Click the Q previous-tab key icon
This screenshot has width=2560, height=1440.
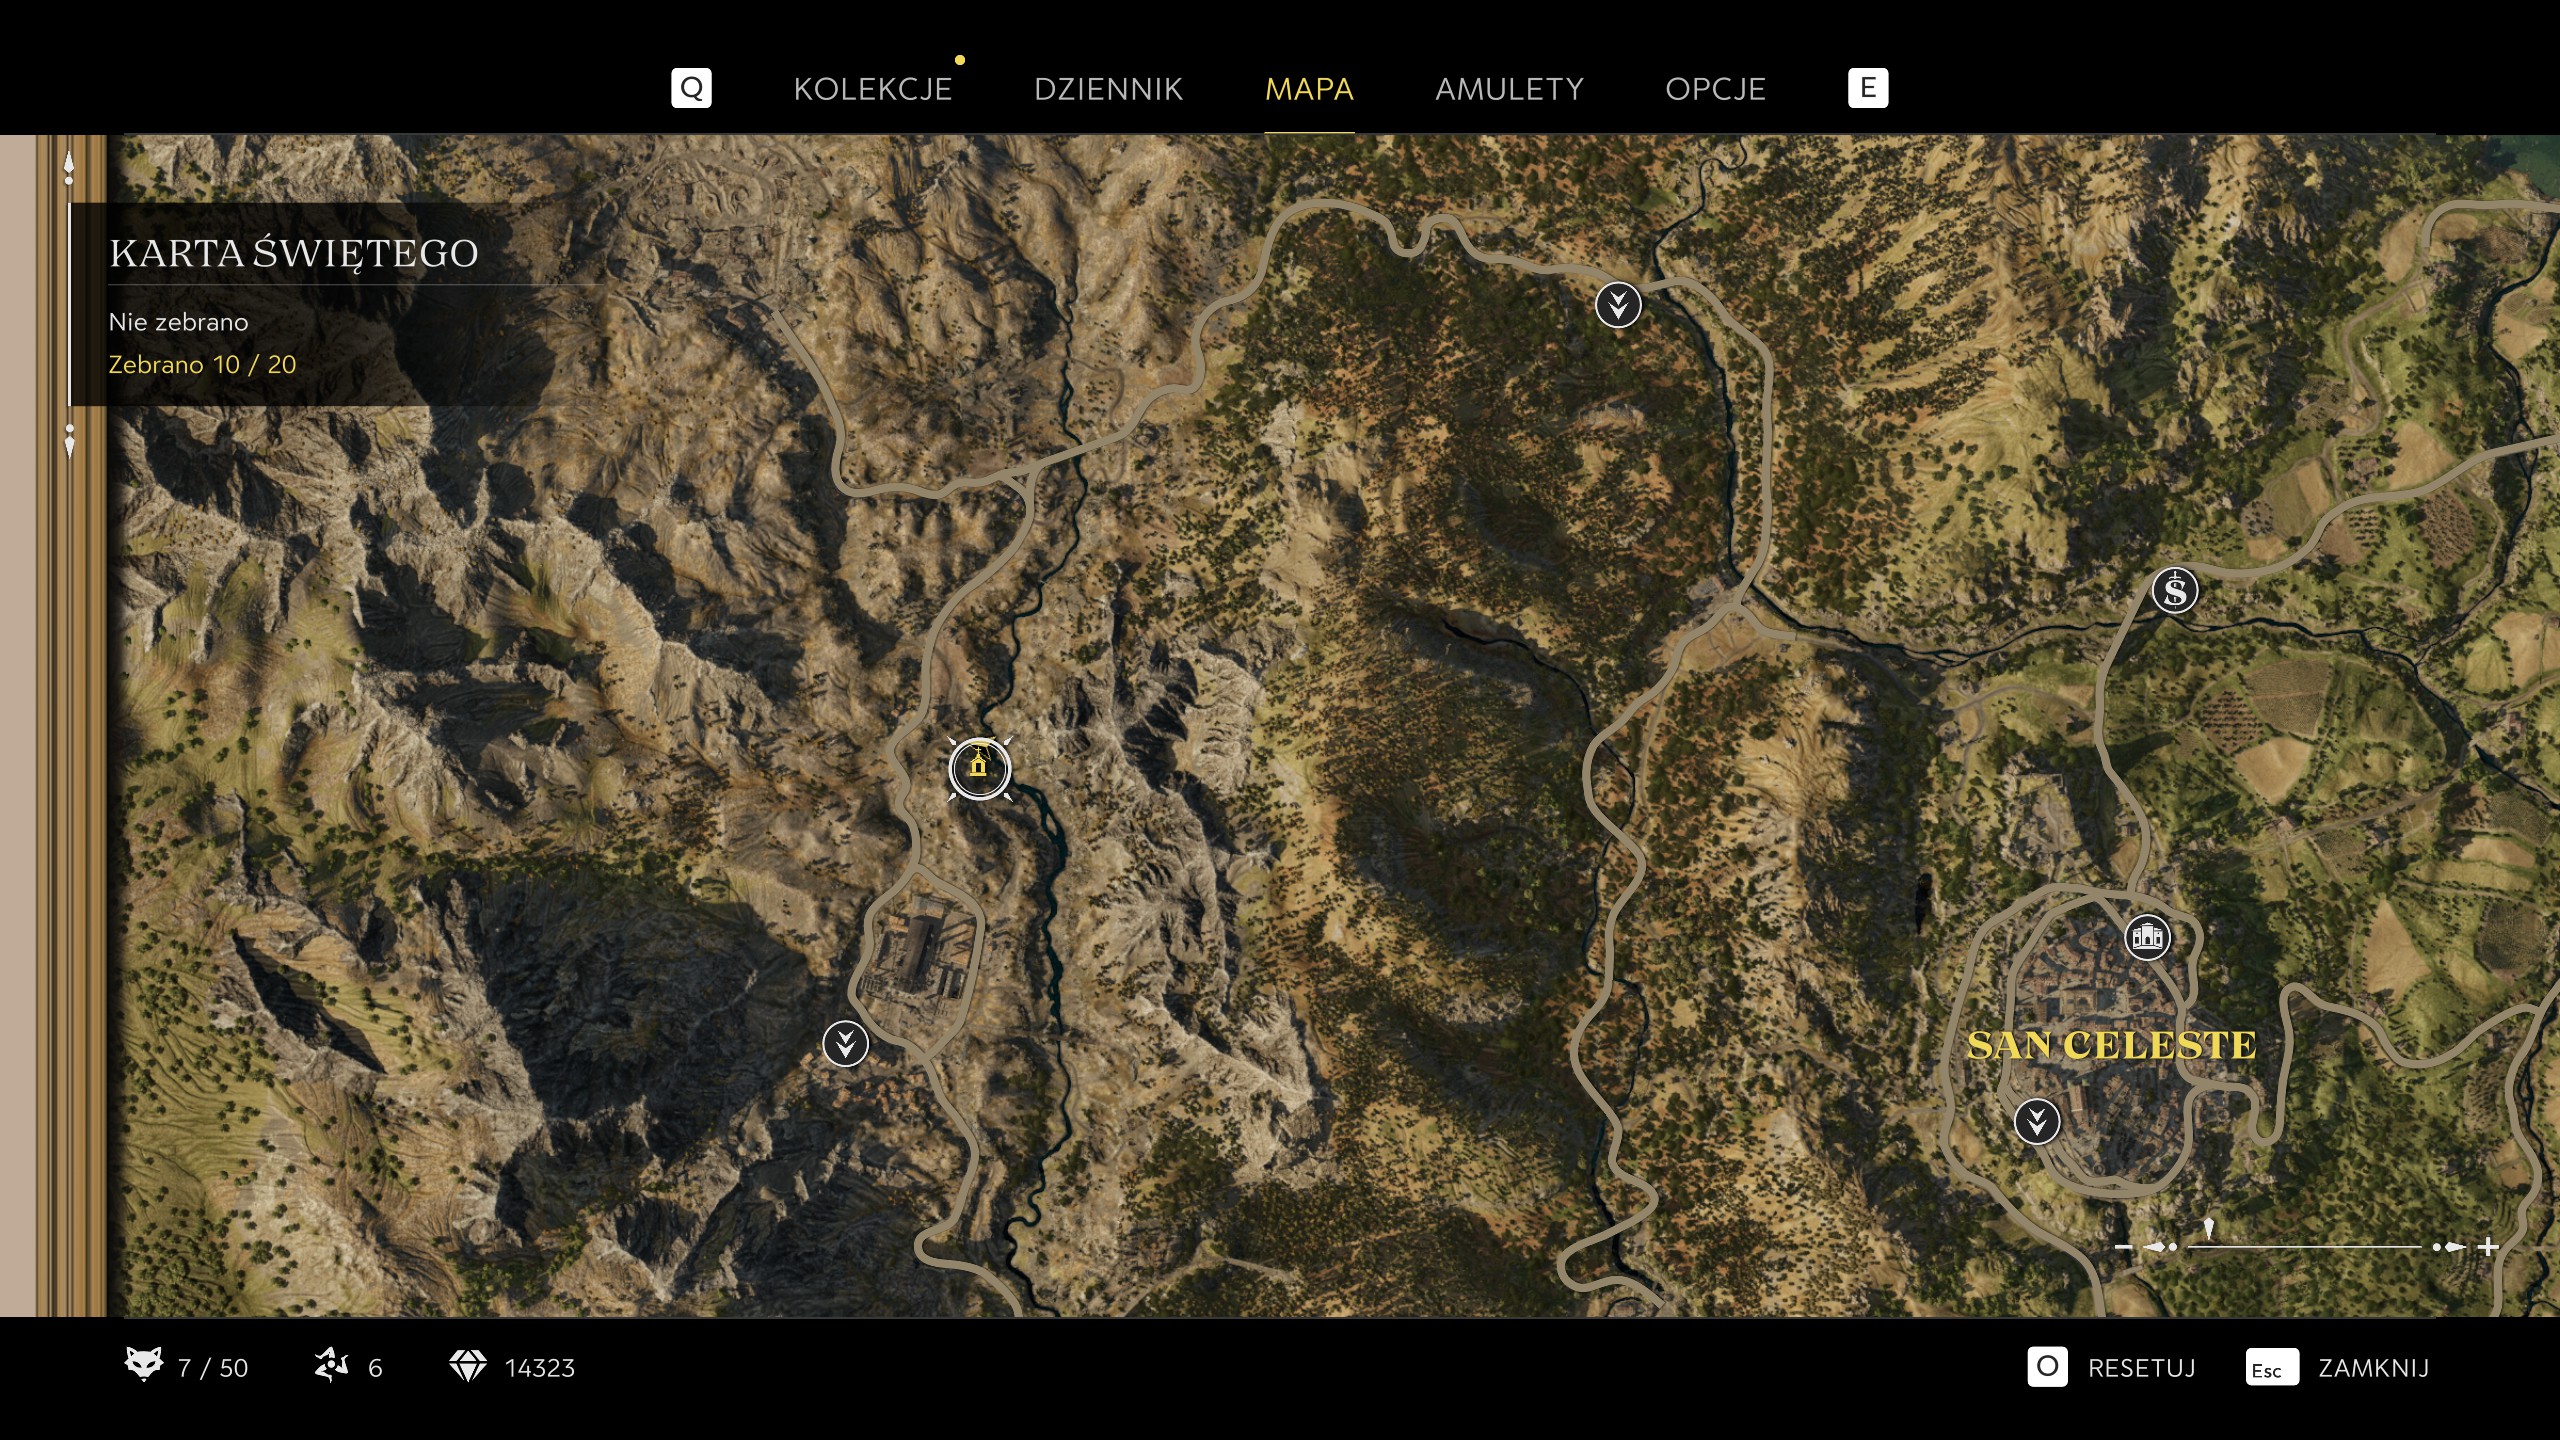[x=691, y=88]
